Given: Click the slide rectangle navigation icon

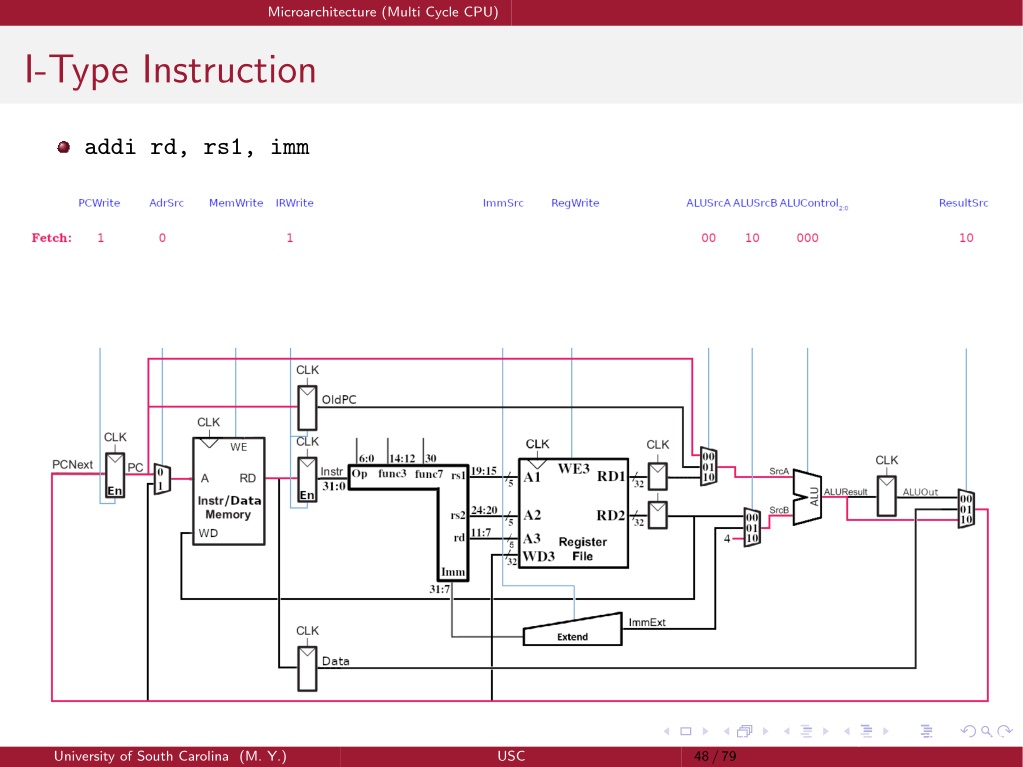Looking at the screenshot, I should pos(686,731).
